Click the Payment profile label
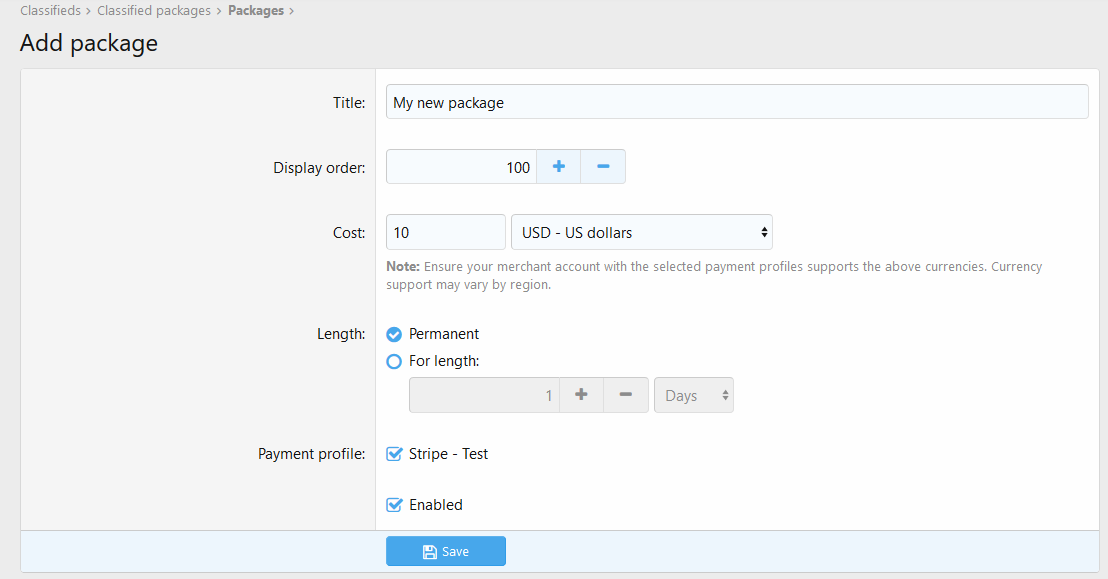Viewport: 1108px width, 579px height. tap(311, 454)
